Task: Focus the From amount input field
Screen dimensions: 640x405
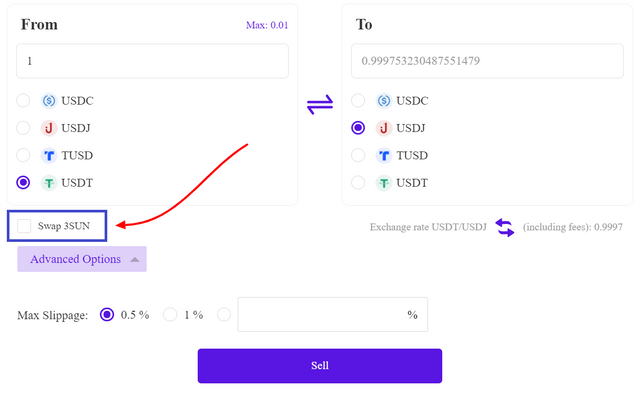Action: pos(152,61)
